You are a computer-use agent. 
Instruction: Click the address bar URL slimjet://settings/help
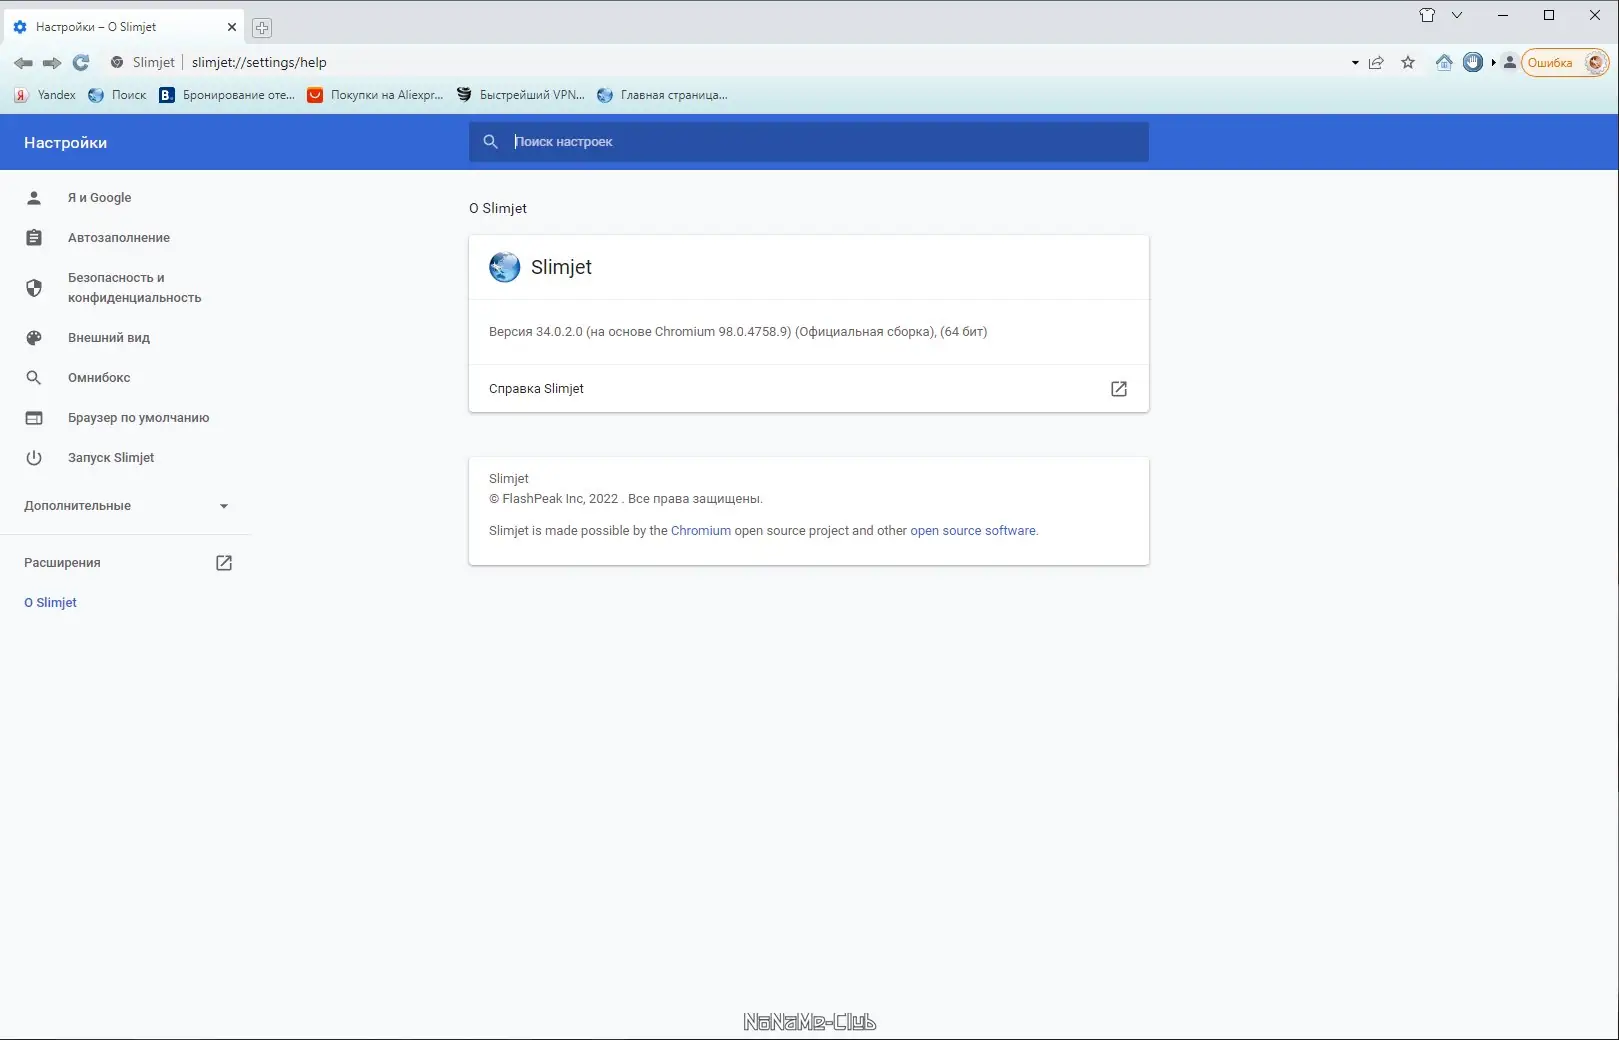point(259,62)
